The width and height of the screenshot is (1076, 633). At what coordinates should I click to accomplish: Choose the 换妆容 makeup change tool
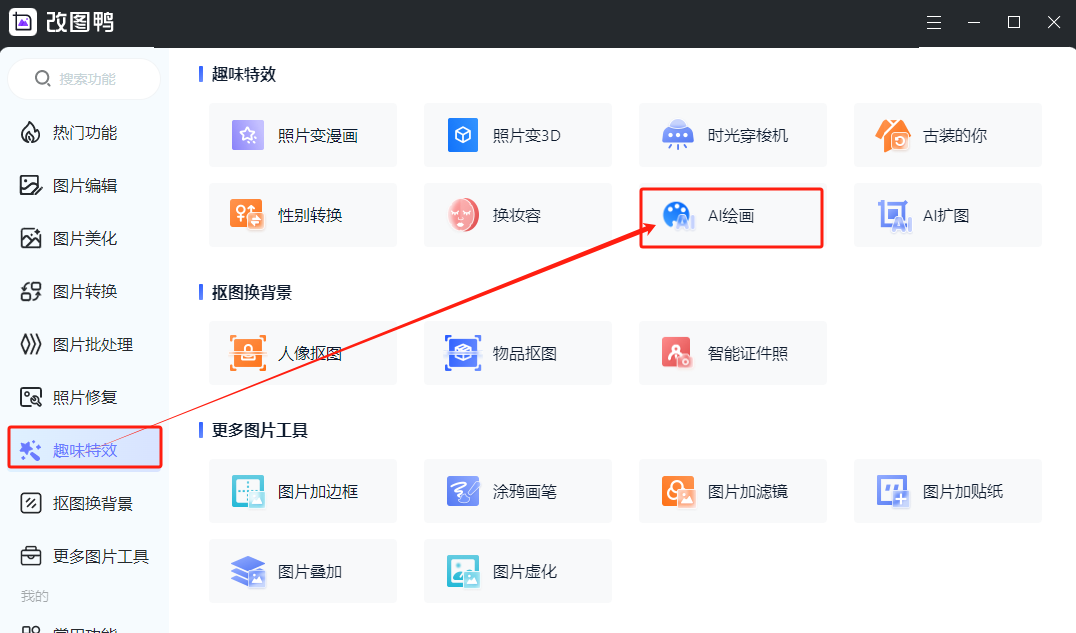(x=517, y=215)
